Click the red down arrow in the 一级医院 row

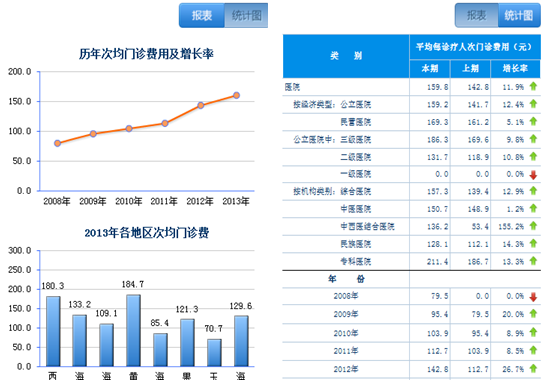533,175
